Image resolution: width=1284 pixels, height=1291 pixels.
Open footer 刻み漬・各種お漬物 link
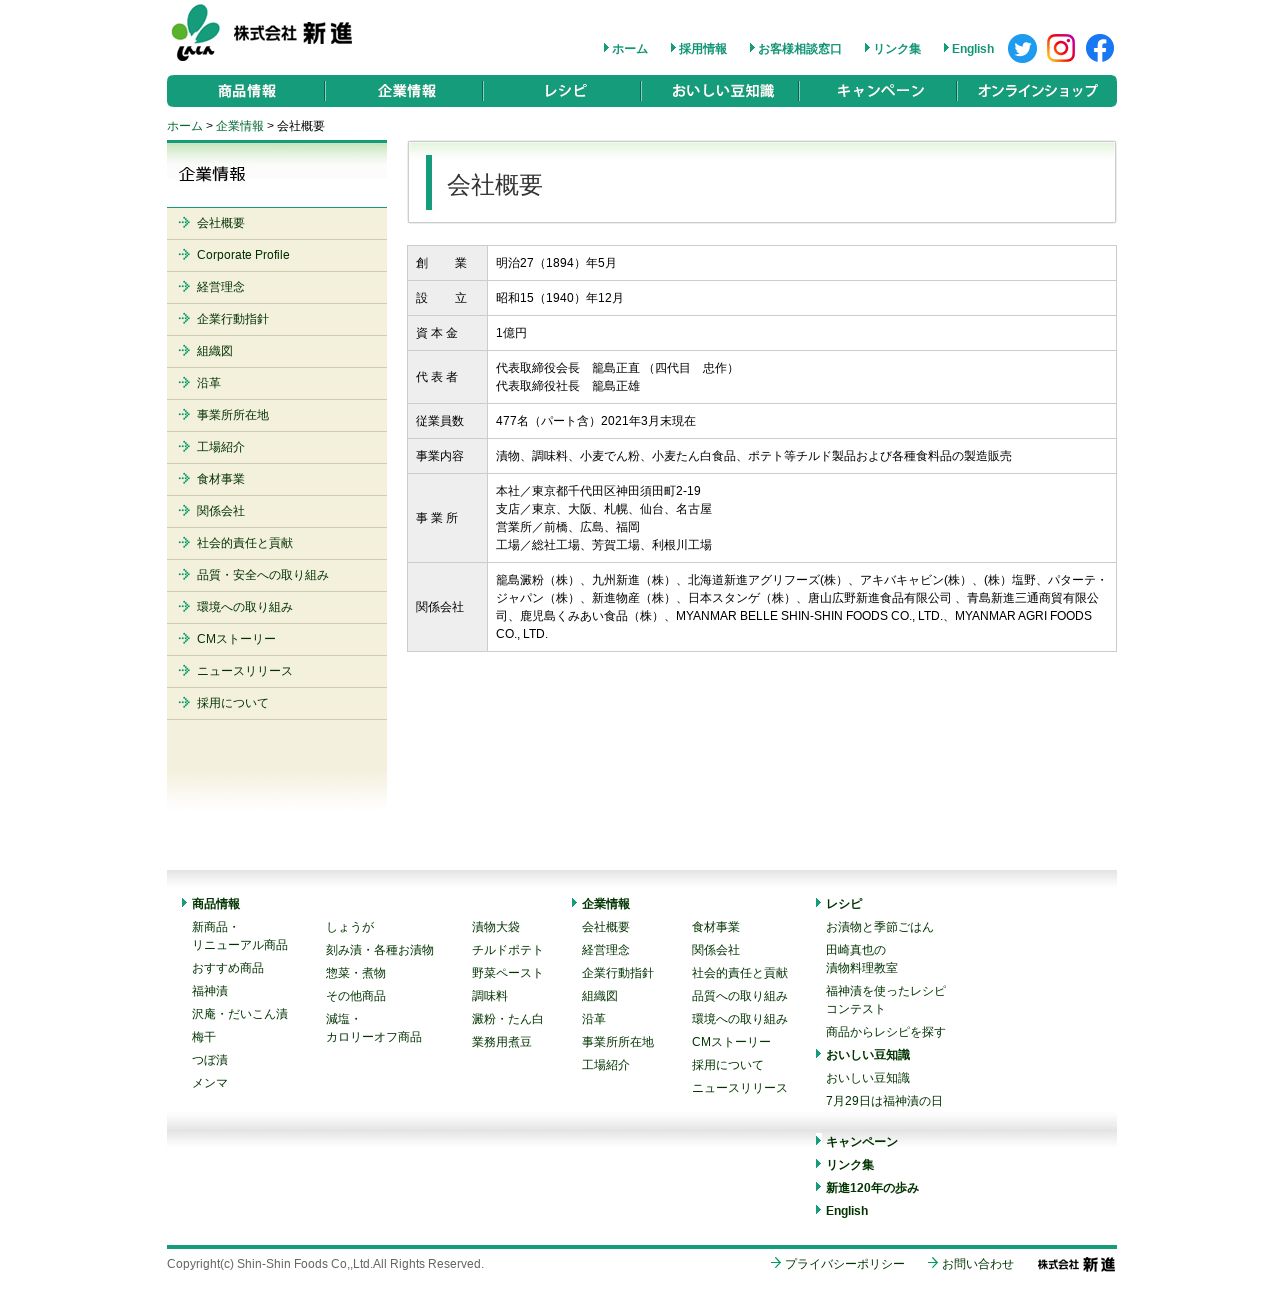[380, 950]
